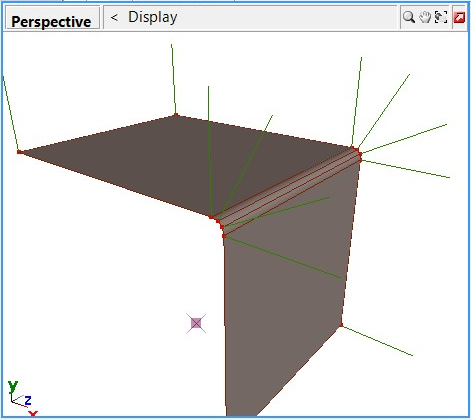
Task: Maximize the viewport with the red arrow icon
Action: coord(459,17)
